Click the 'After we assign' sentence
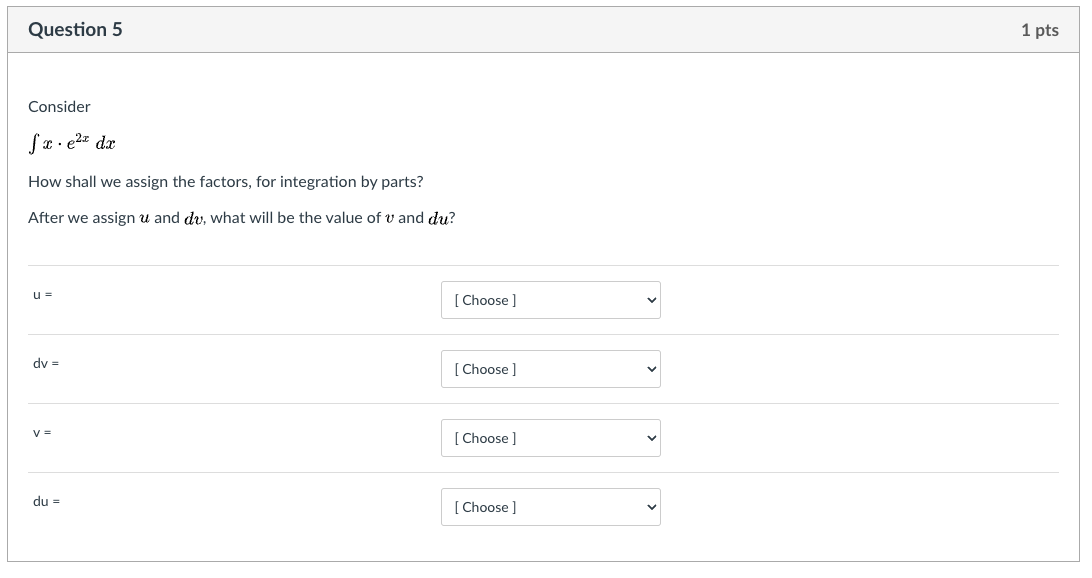Screen dimensions: 1092x578 [240, 218]
